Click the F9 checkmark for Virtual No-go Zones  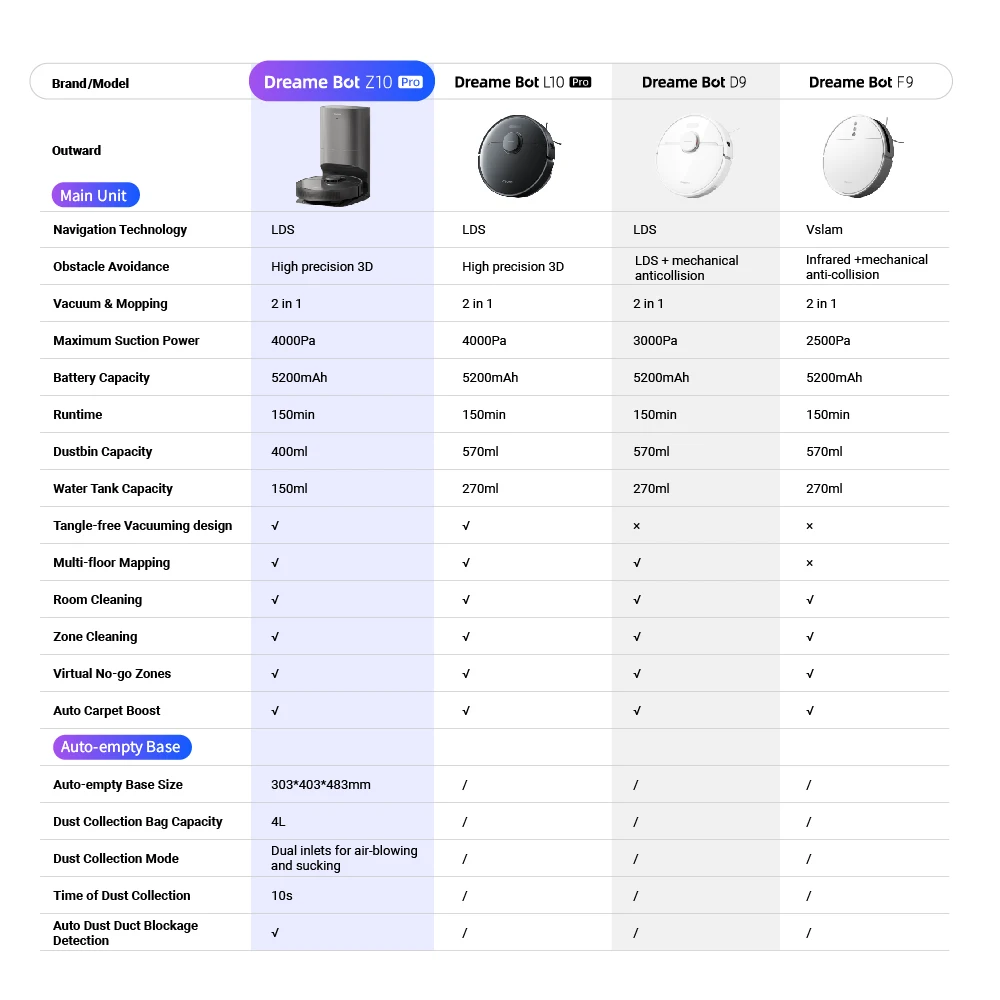(810, 674)
